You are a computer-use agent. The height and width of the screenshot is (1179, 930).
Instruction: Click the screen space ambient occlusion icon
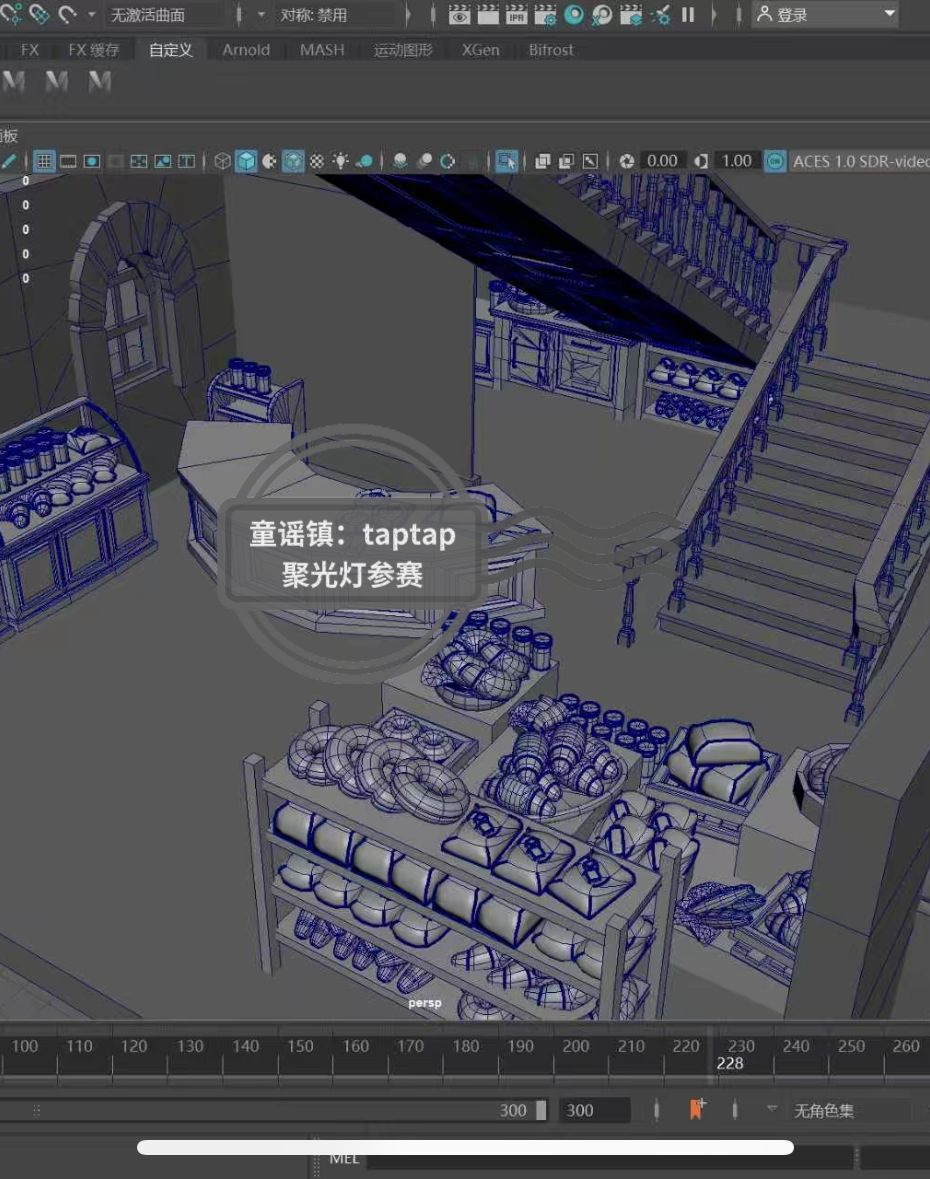(400, 161)
